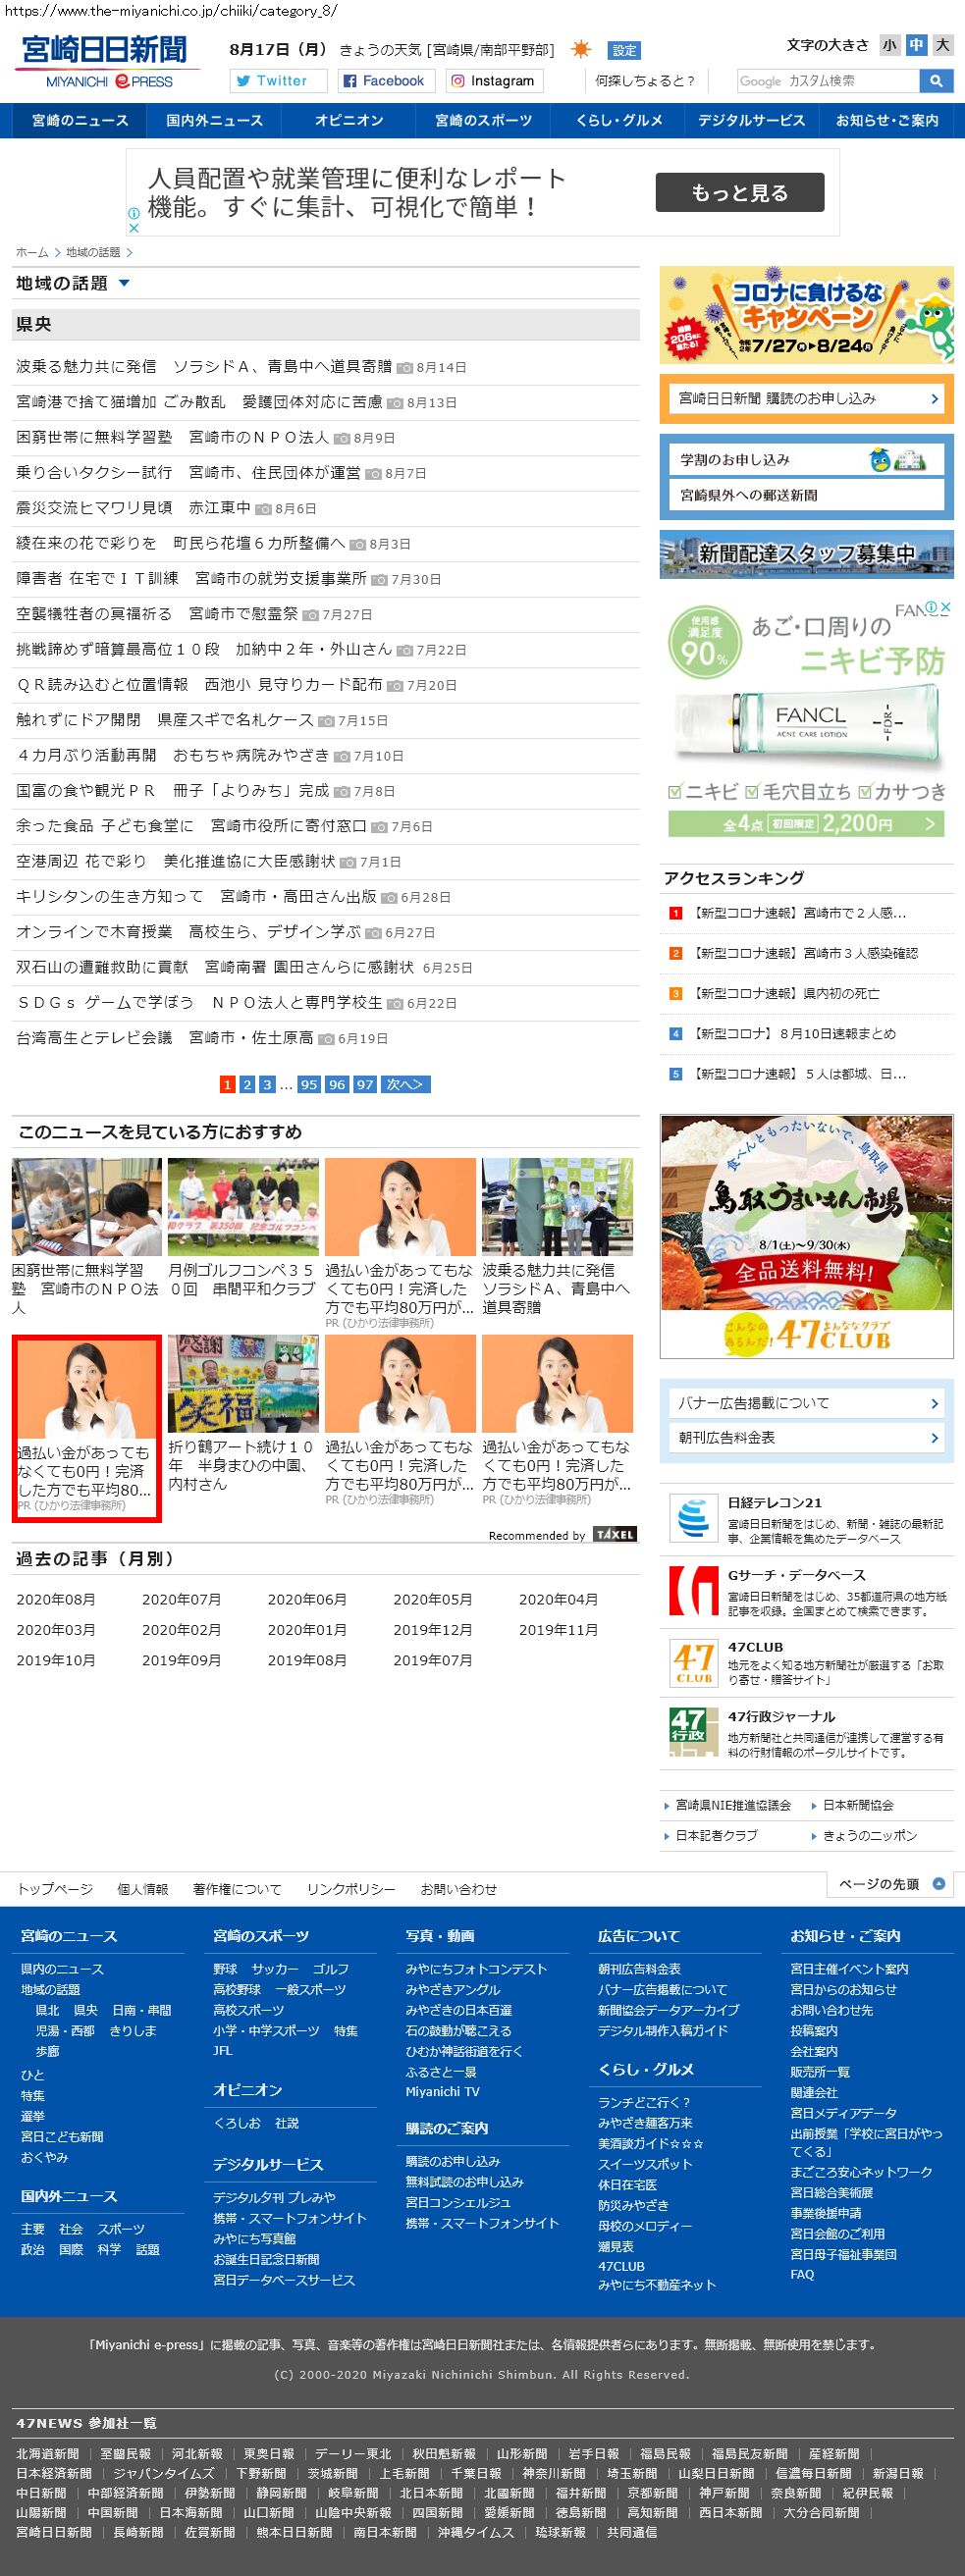Click 次へ> next page button
This screenshot has width=965, height=2576.
(405, 1084)
